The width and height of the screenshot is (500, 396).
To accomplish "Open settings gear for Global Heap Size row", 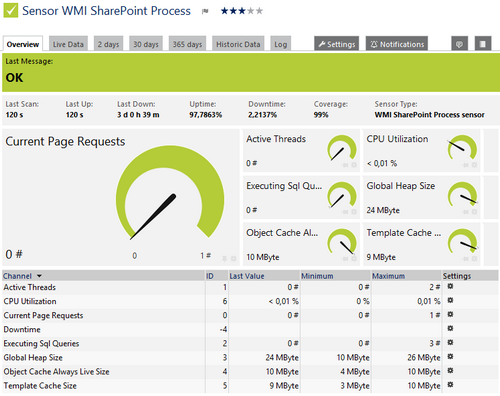I will click(450, 357).
